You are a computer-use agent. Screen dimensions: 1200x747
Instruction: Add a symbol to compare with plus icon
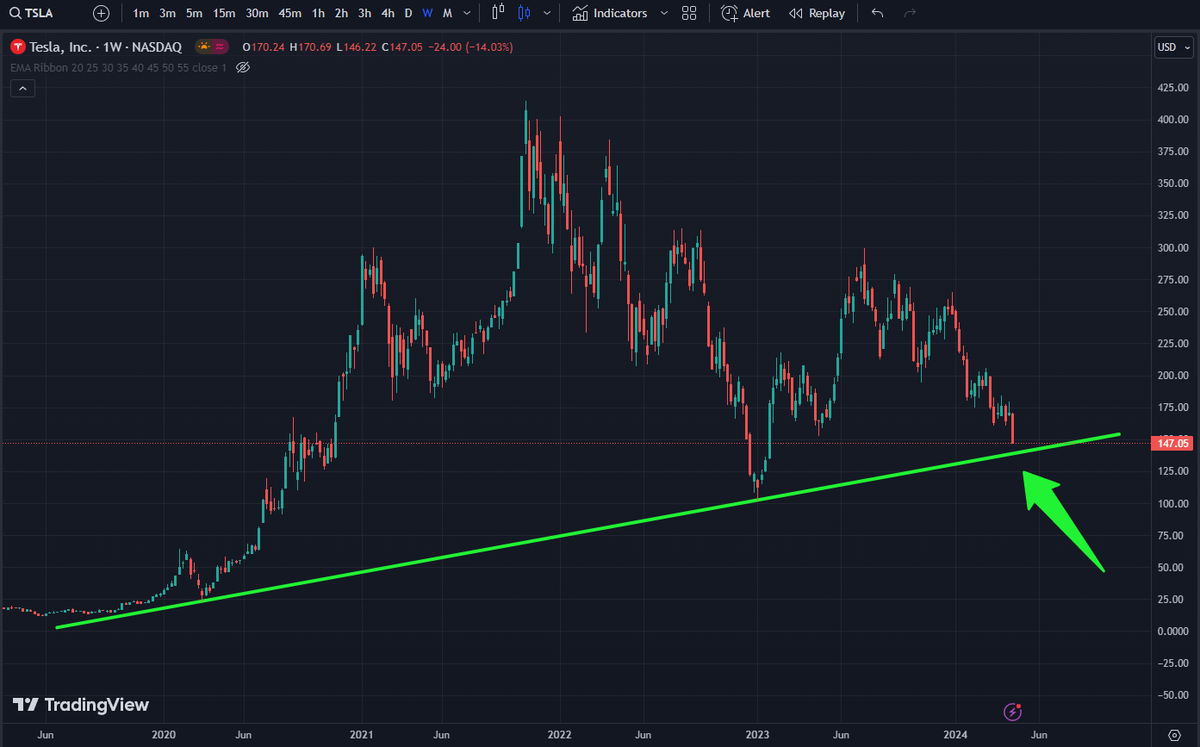(101, 13)
